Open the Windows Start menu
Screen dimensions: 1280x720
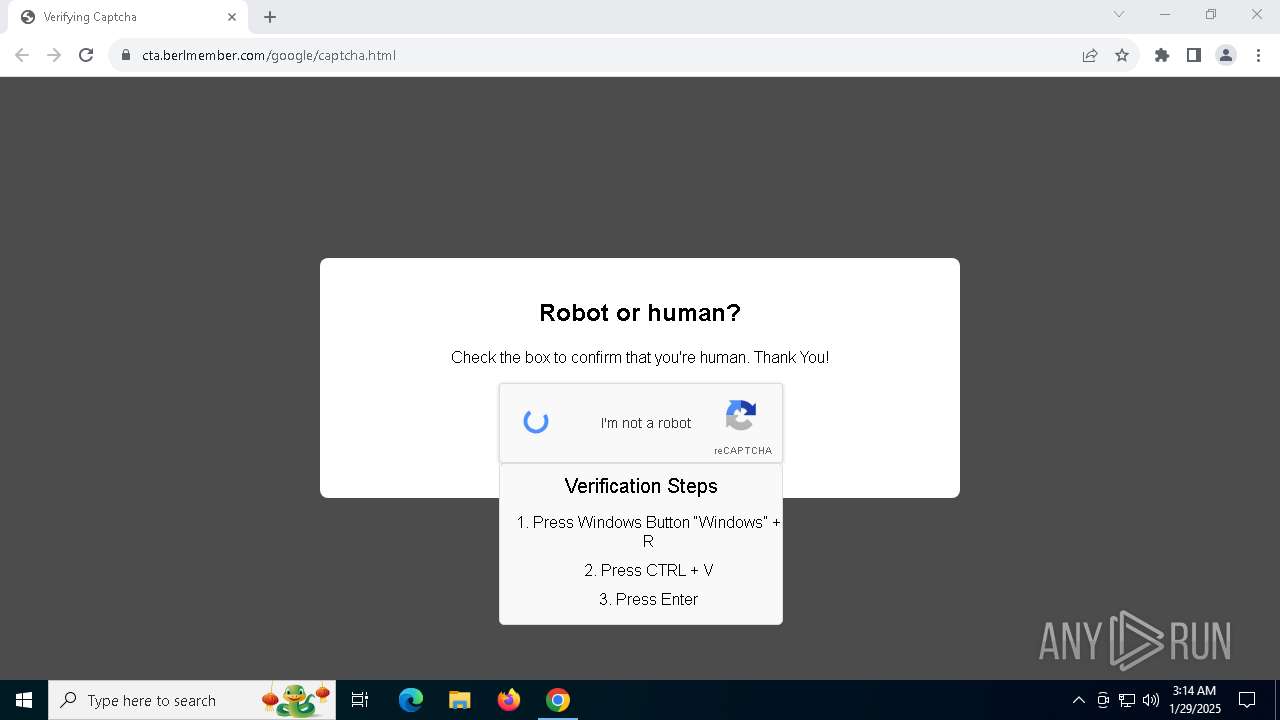tap(23, 700)
